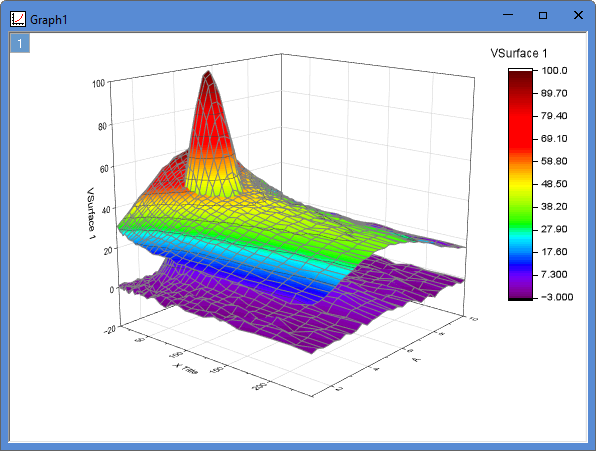Image resolution: width=596 pixels, height=451 pixels.
Task: Click the 17.60 color scale label
Action: pos(554,252)
